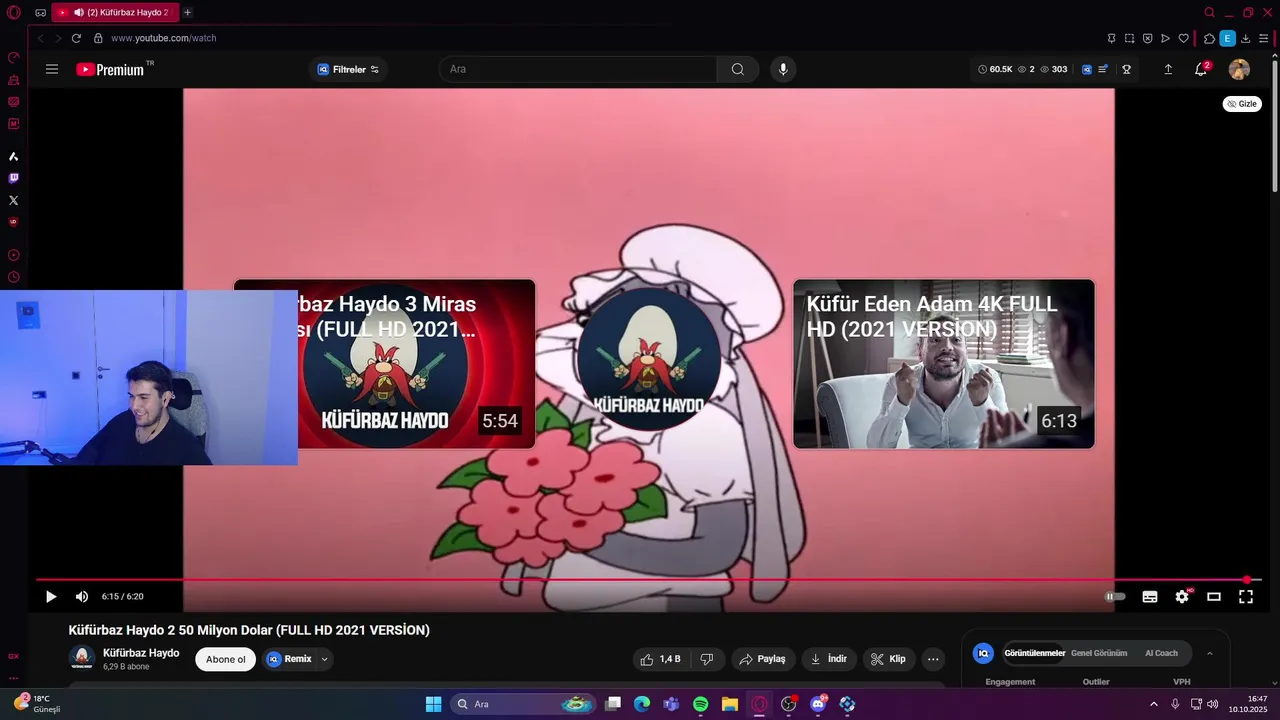Open Küfürbaz Haydo channel name link
This screenshot has width=1280, height=720.
click(141, 653)
